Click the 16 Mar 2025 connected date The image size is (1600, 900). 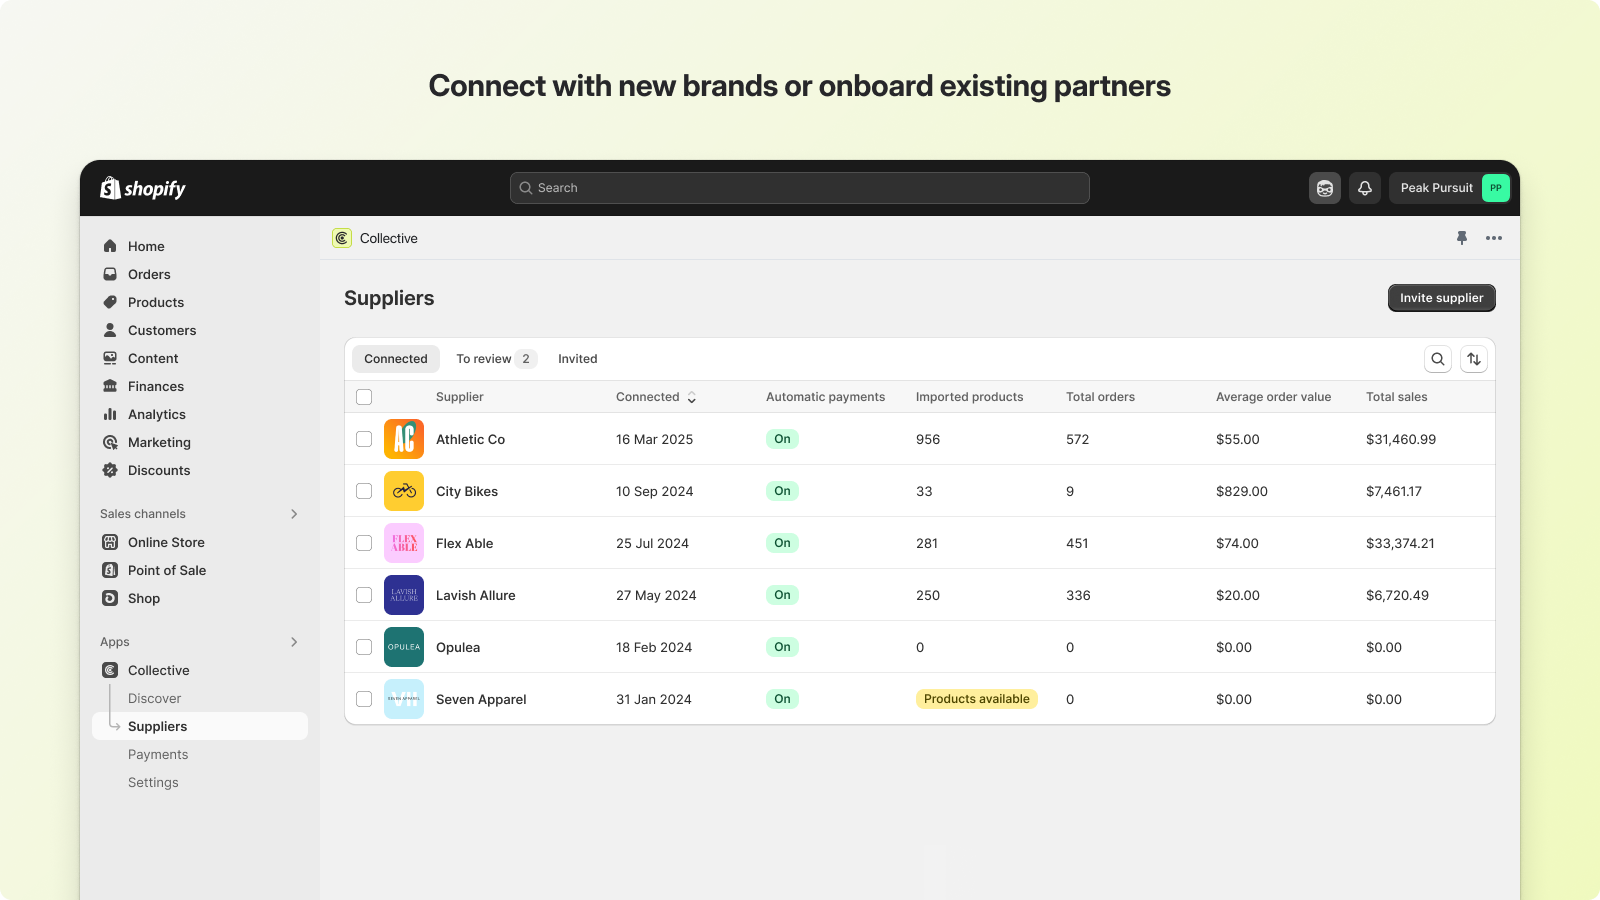pyautogui.click(x=654, y=439)
